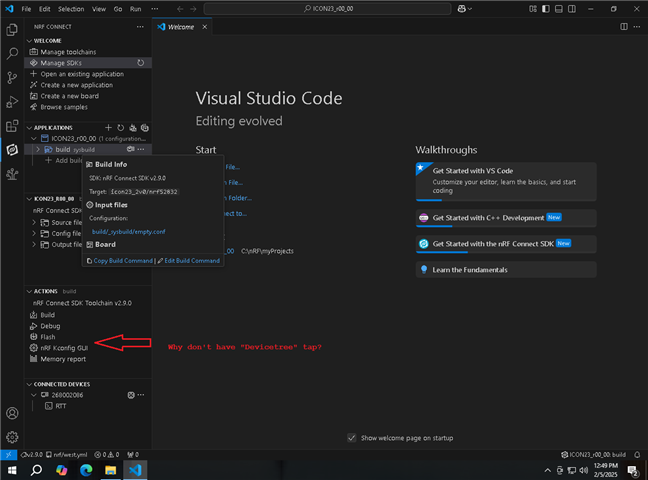Click the refresh icon beside Manage SDKs
This screenshot has height=480, width=648.
coord(141,63)
